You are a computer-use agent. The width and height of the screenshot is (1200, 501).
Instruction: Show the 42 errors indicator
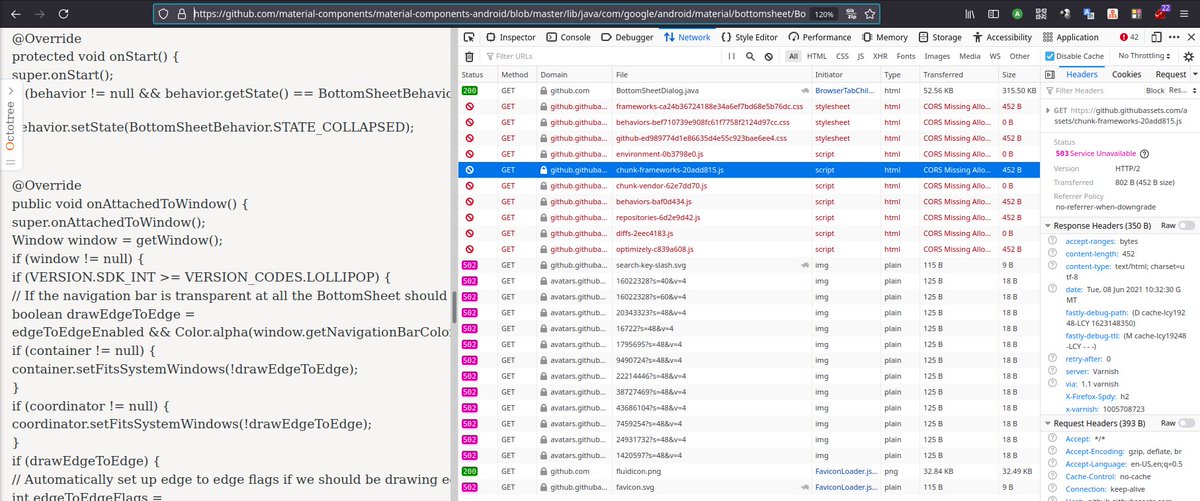(x=1129, y=37)
